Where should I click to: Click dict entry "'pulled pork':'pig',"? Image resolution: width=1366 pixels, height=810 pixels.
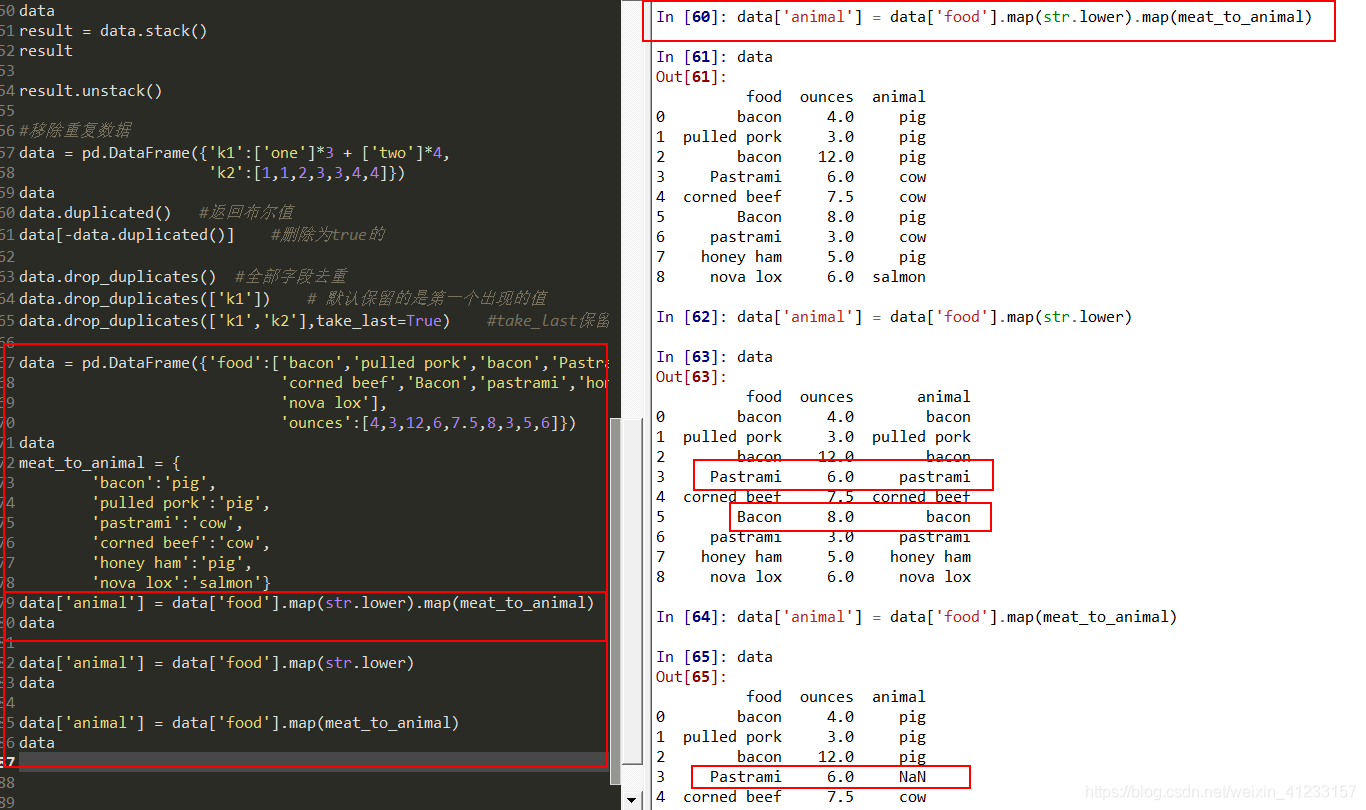click(x=180, y=502)
